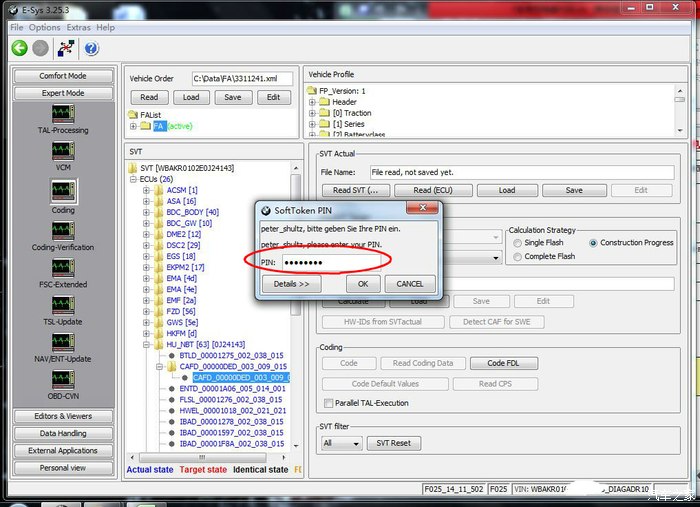The width and height of the screenshot is (700, 507).
Task: Click the DME2 [12] folder icon
Action: point(158,234)
